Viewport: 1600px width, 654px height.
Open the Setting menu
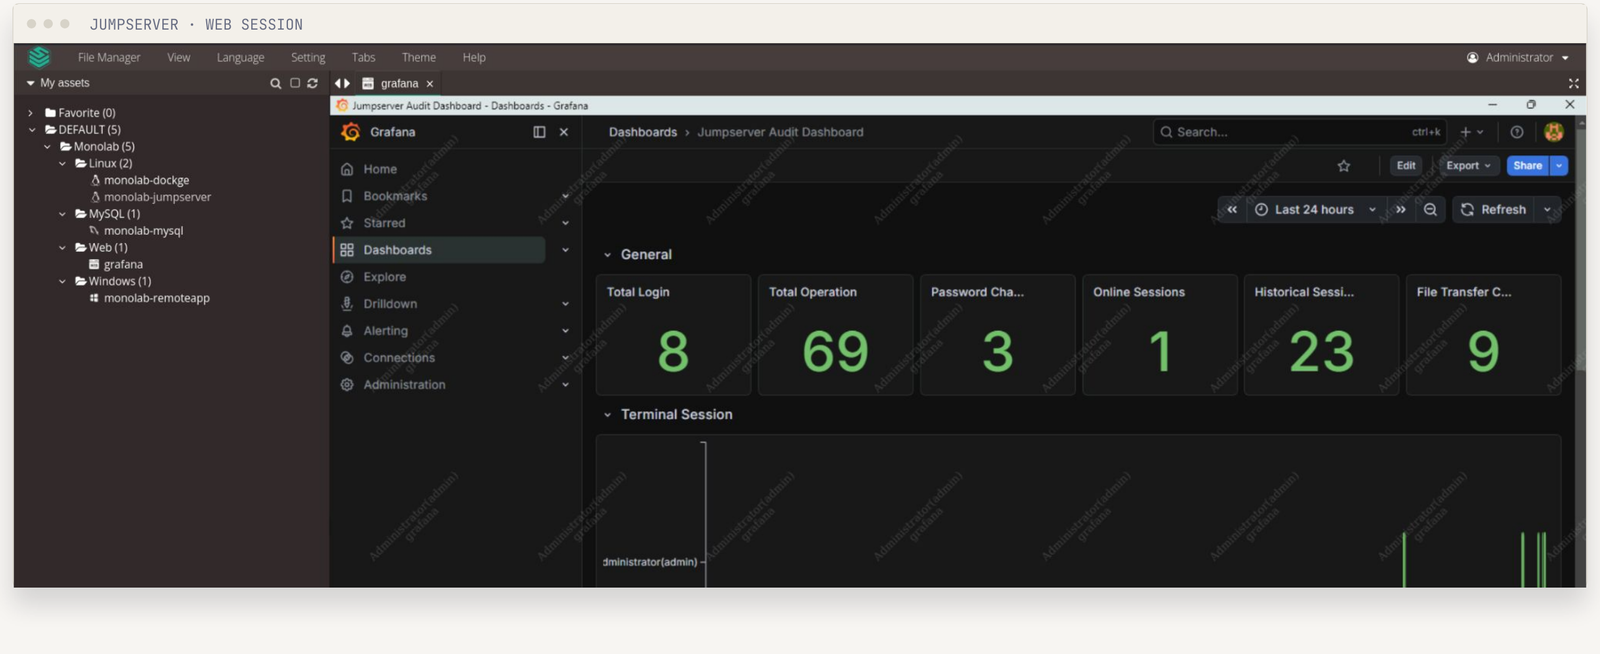click(308, 58)
